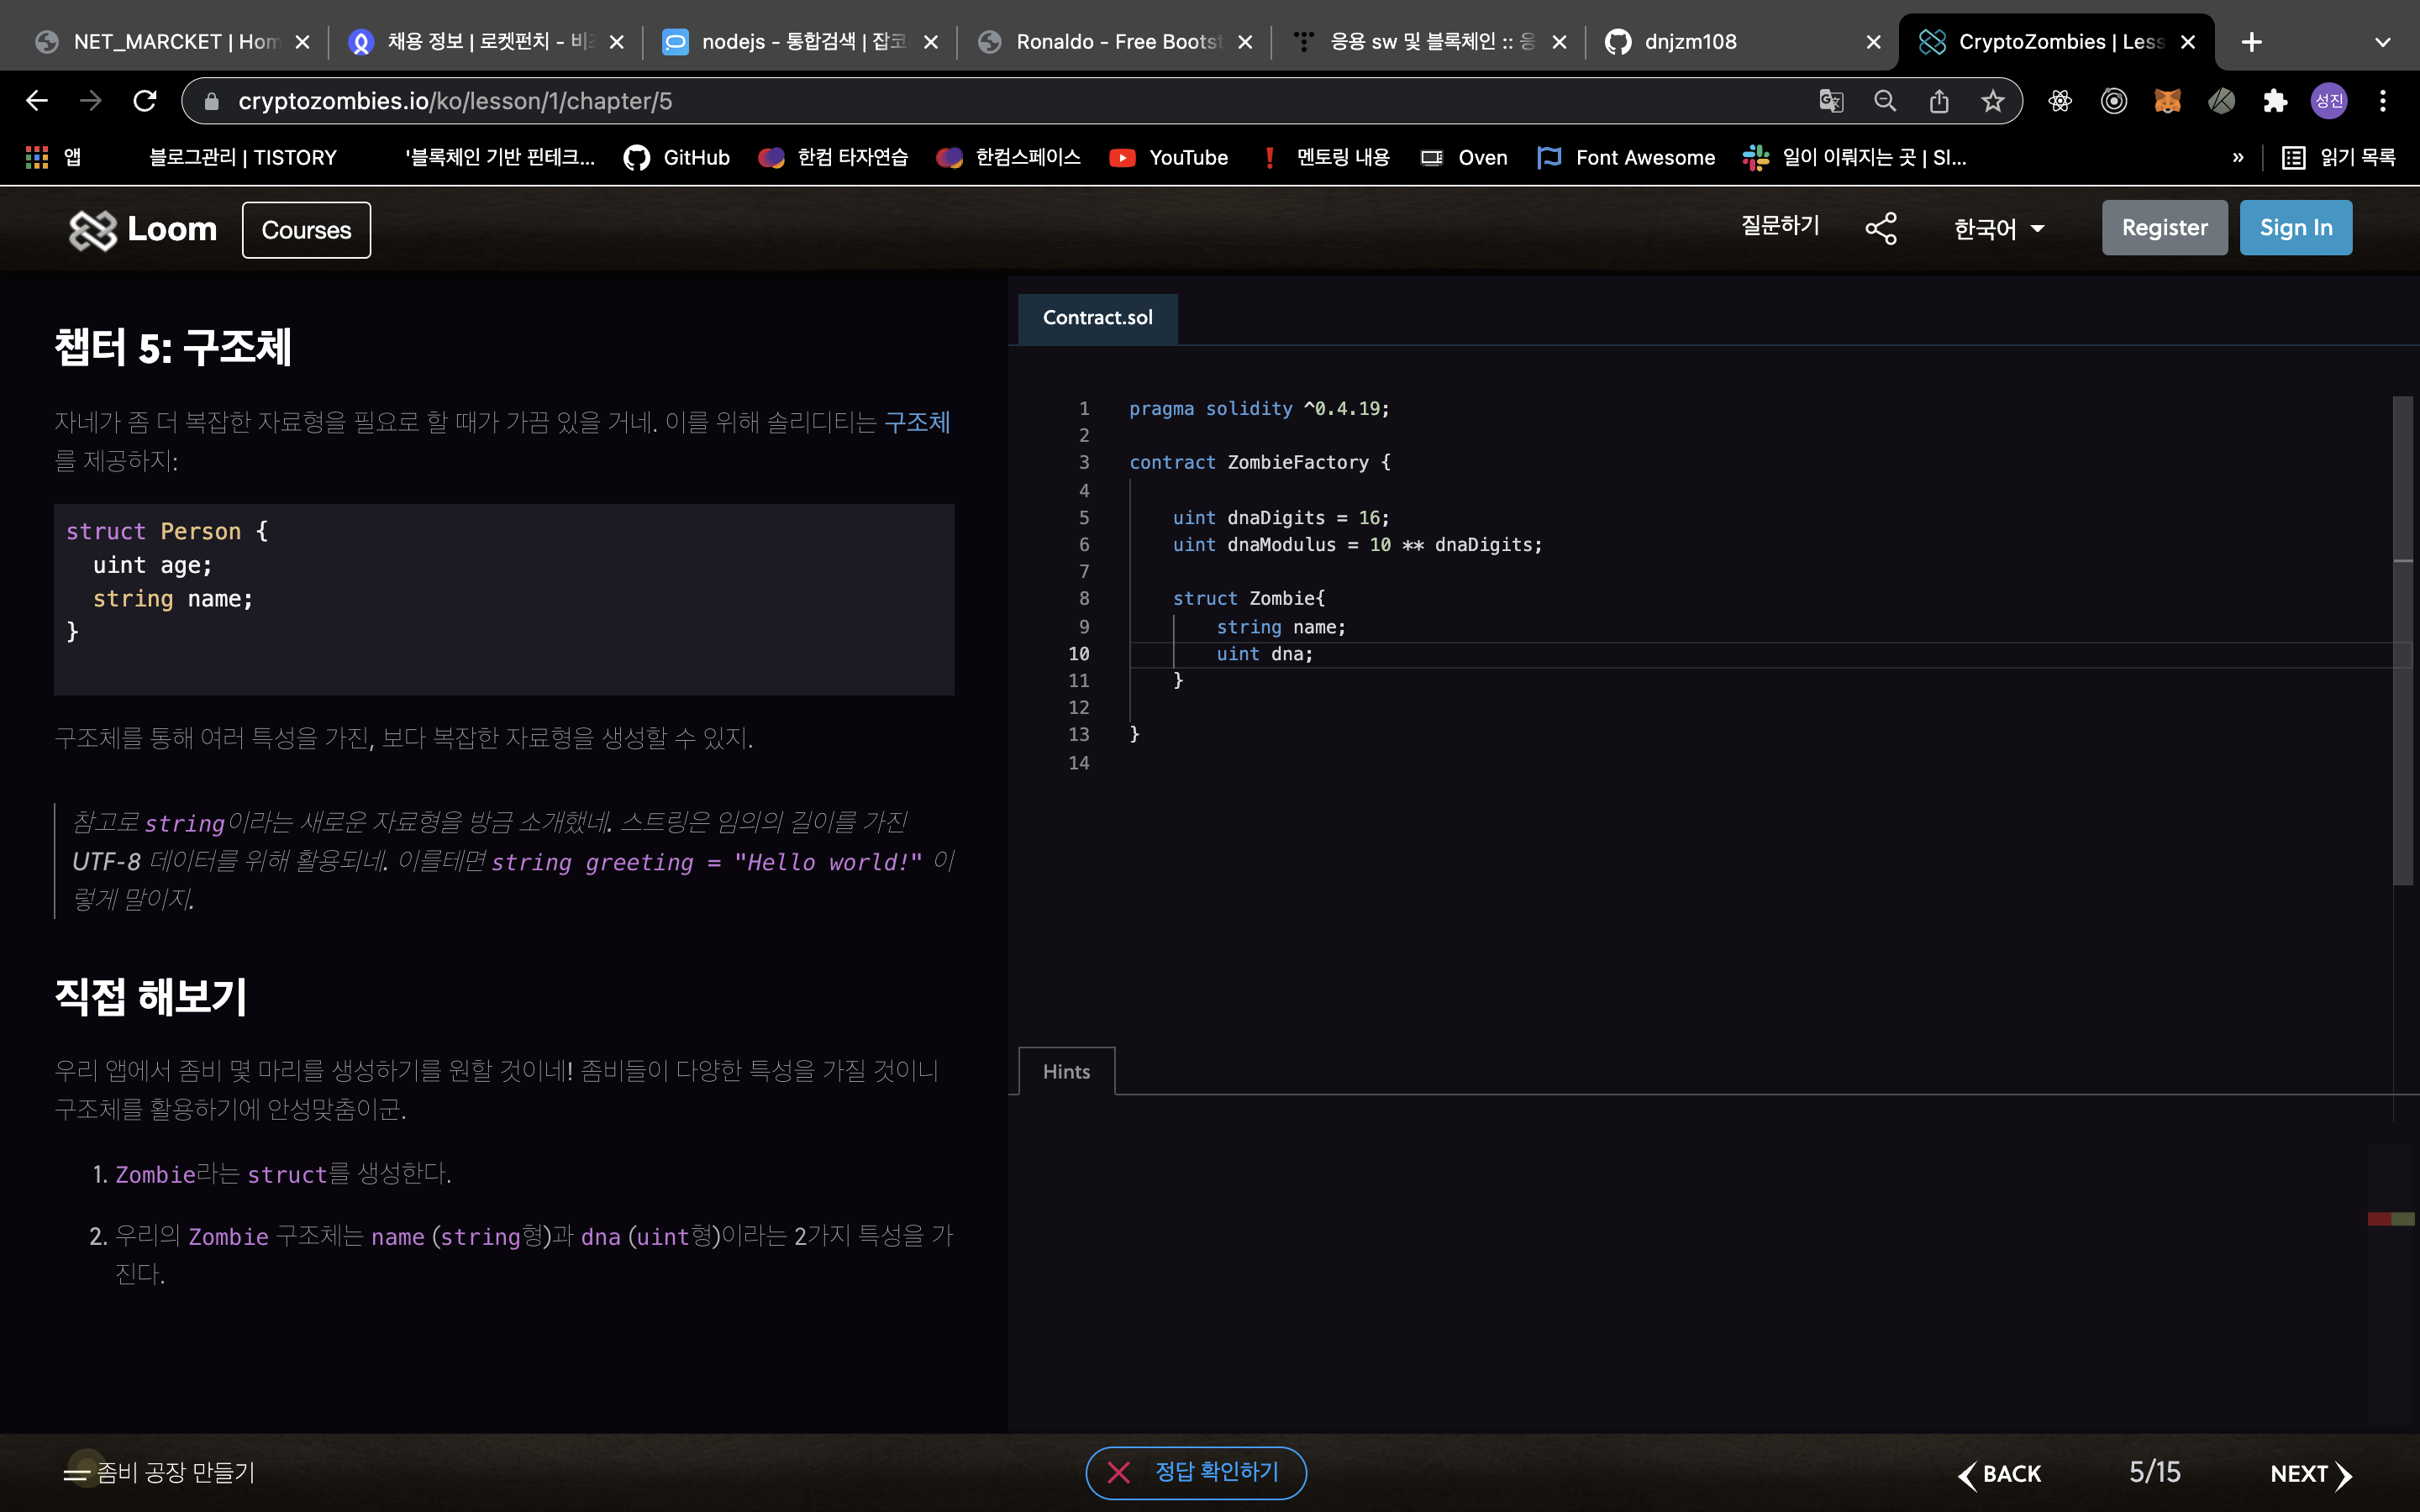Open the Hints tab
The image size is (2420, 1512).
pos(1066,1072)
